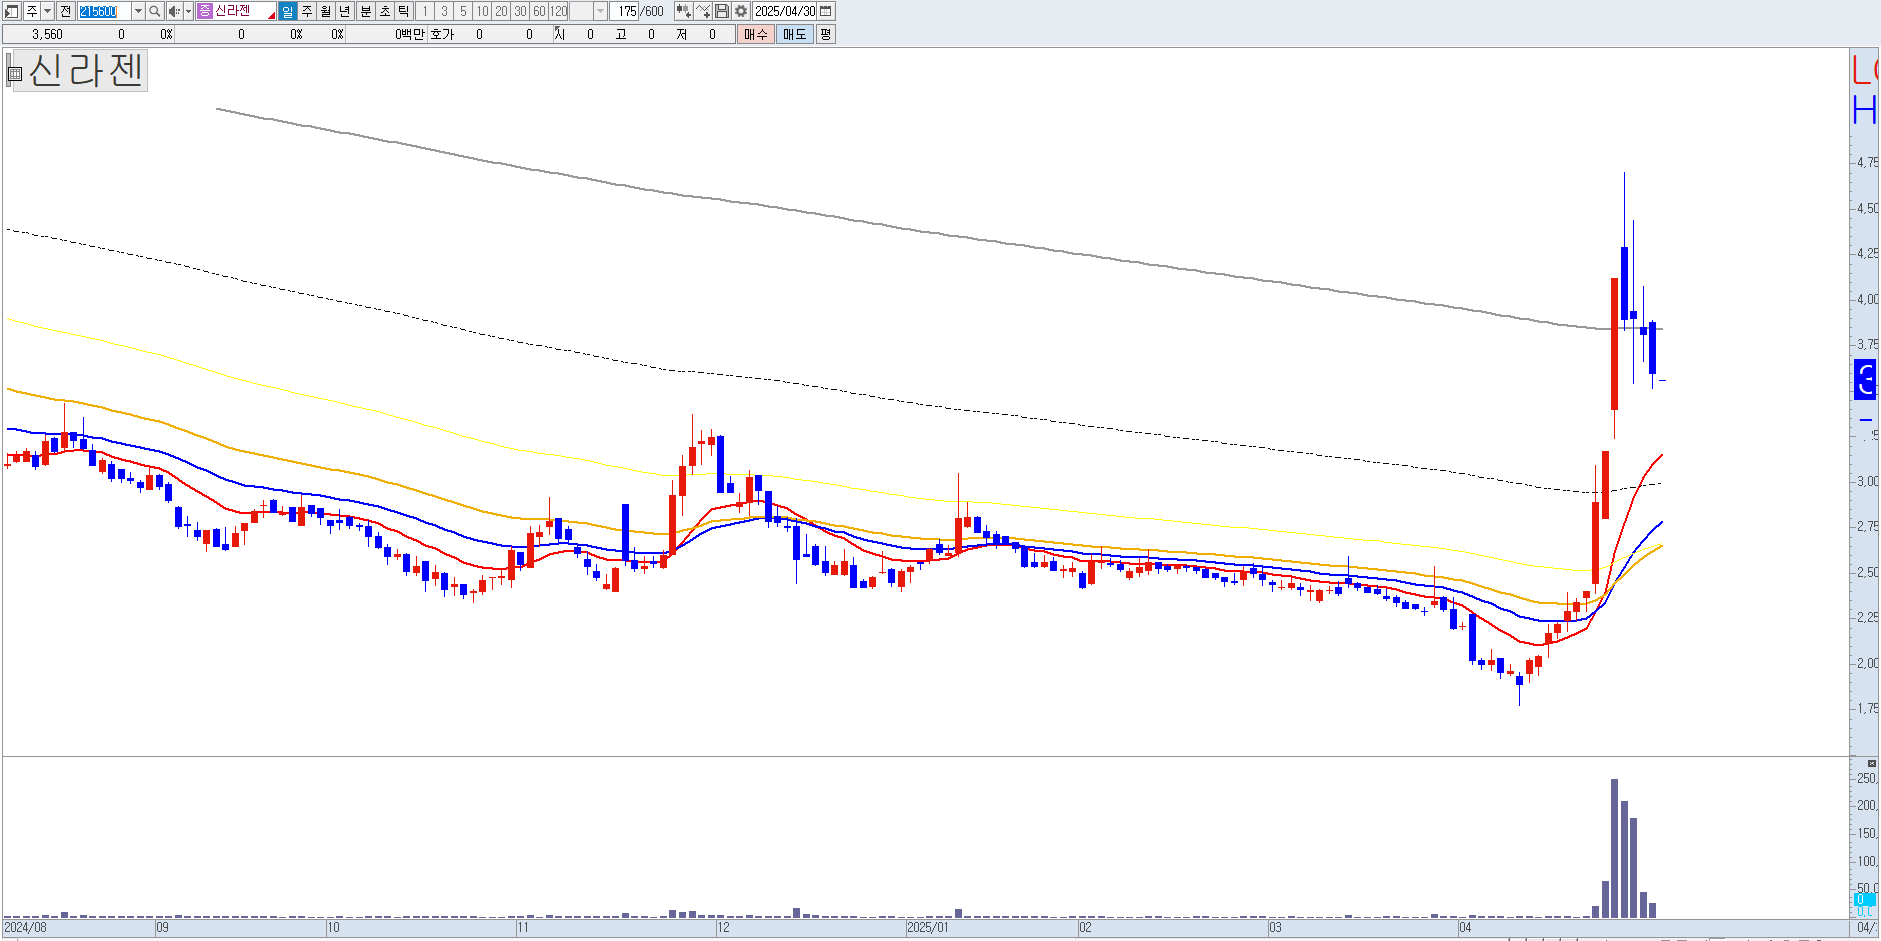Click the current price 3,560 value
1881x941 pixels.
(x=47, y=34)
